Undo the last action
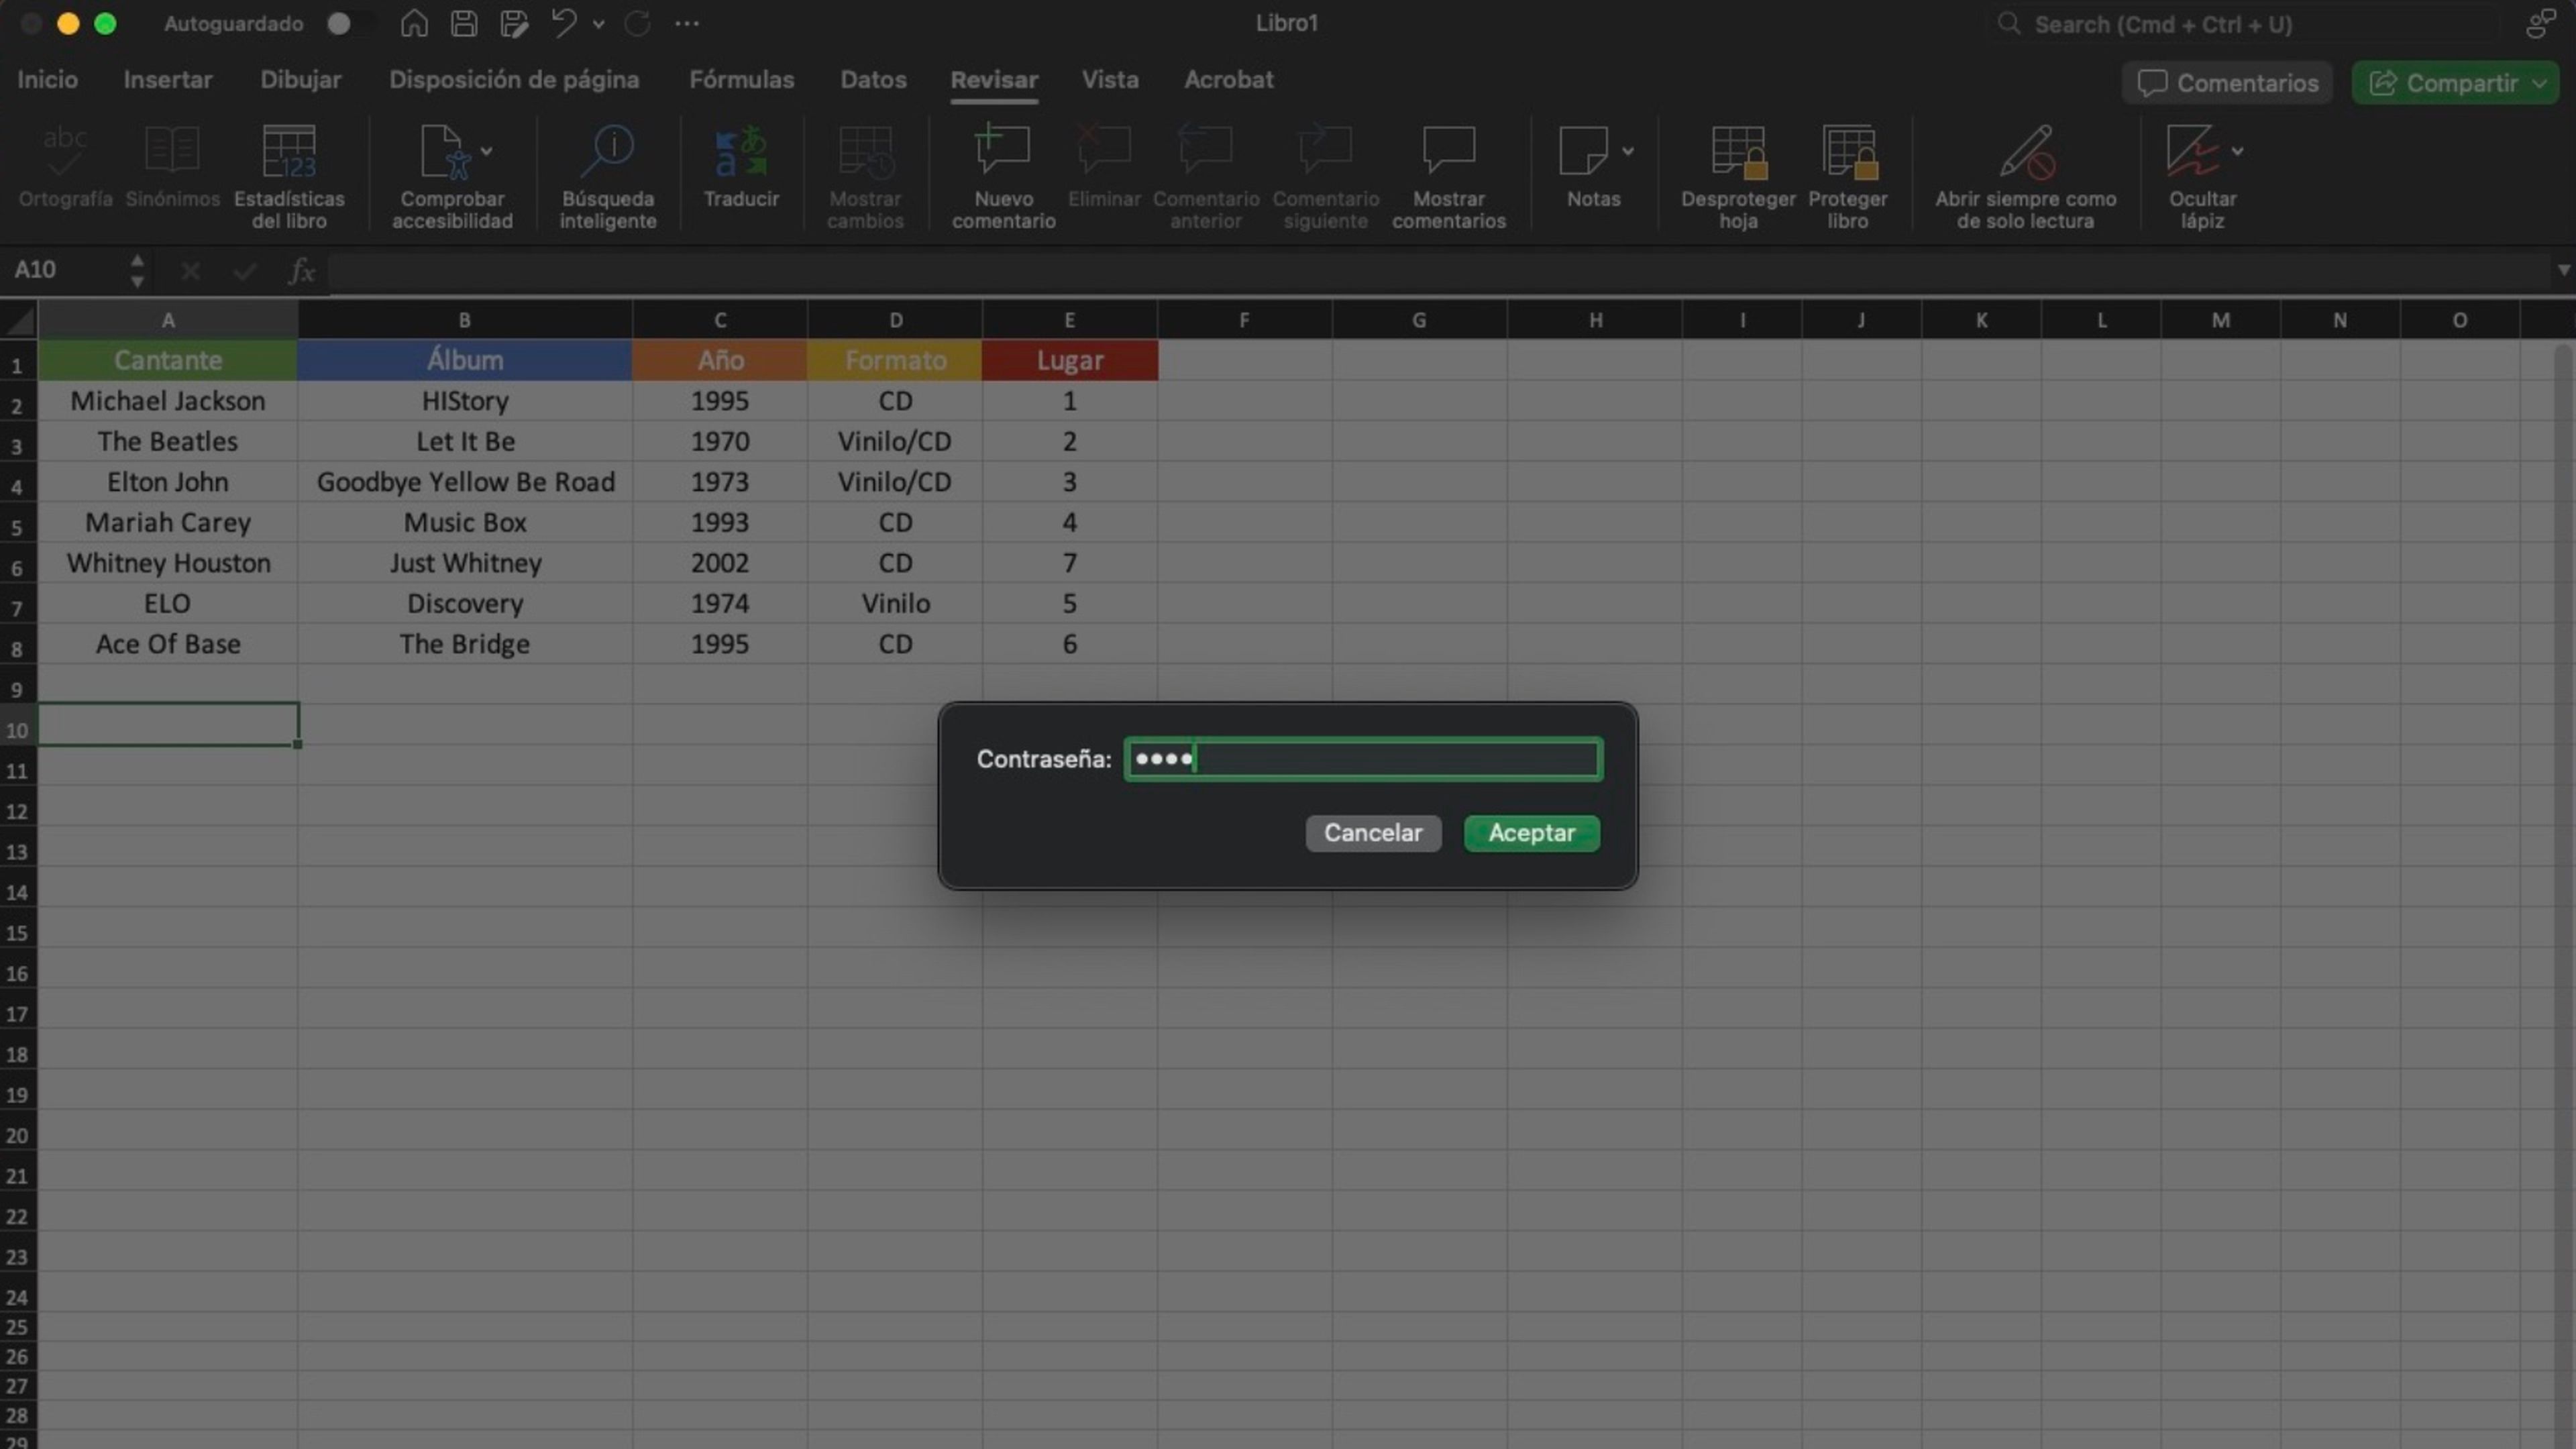 click(564, 23)
